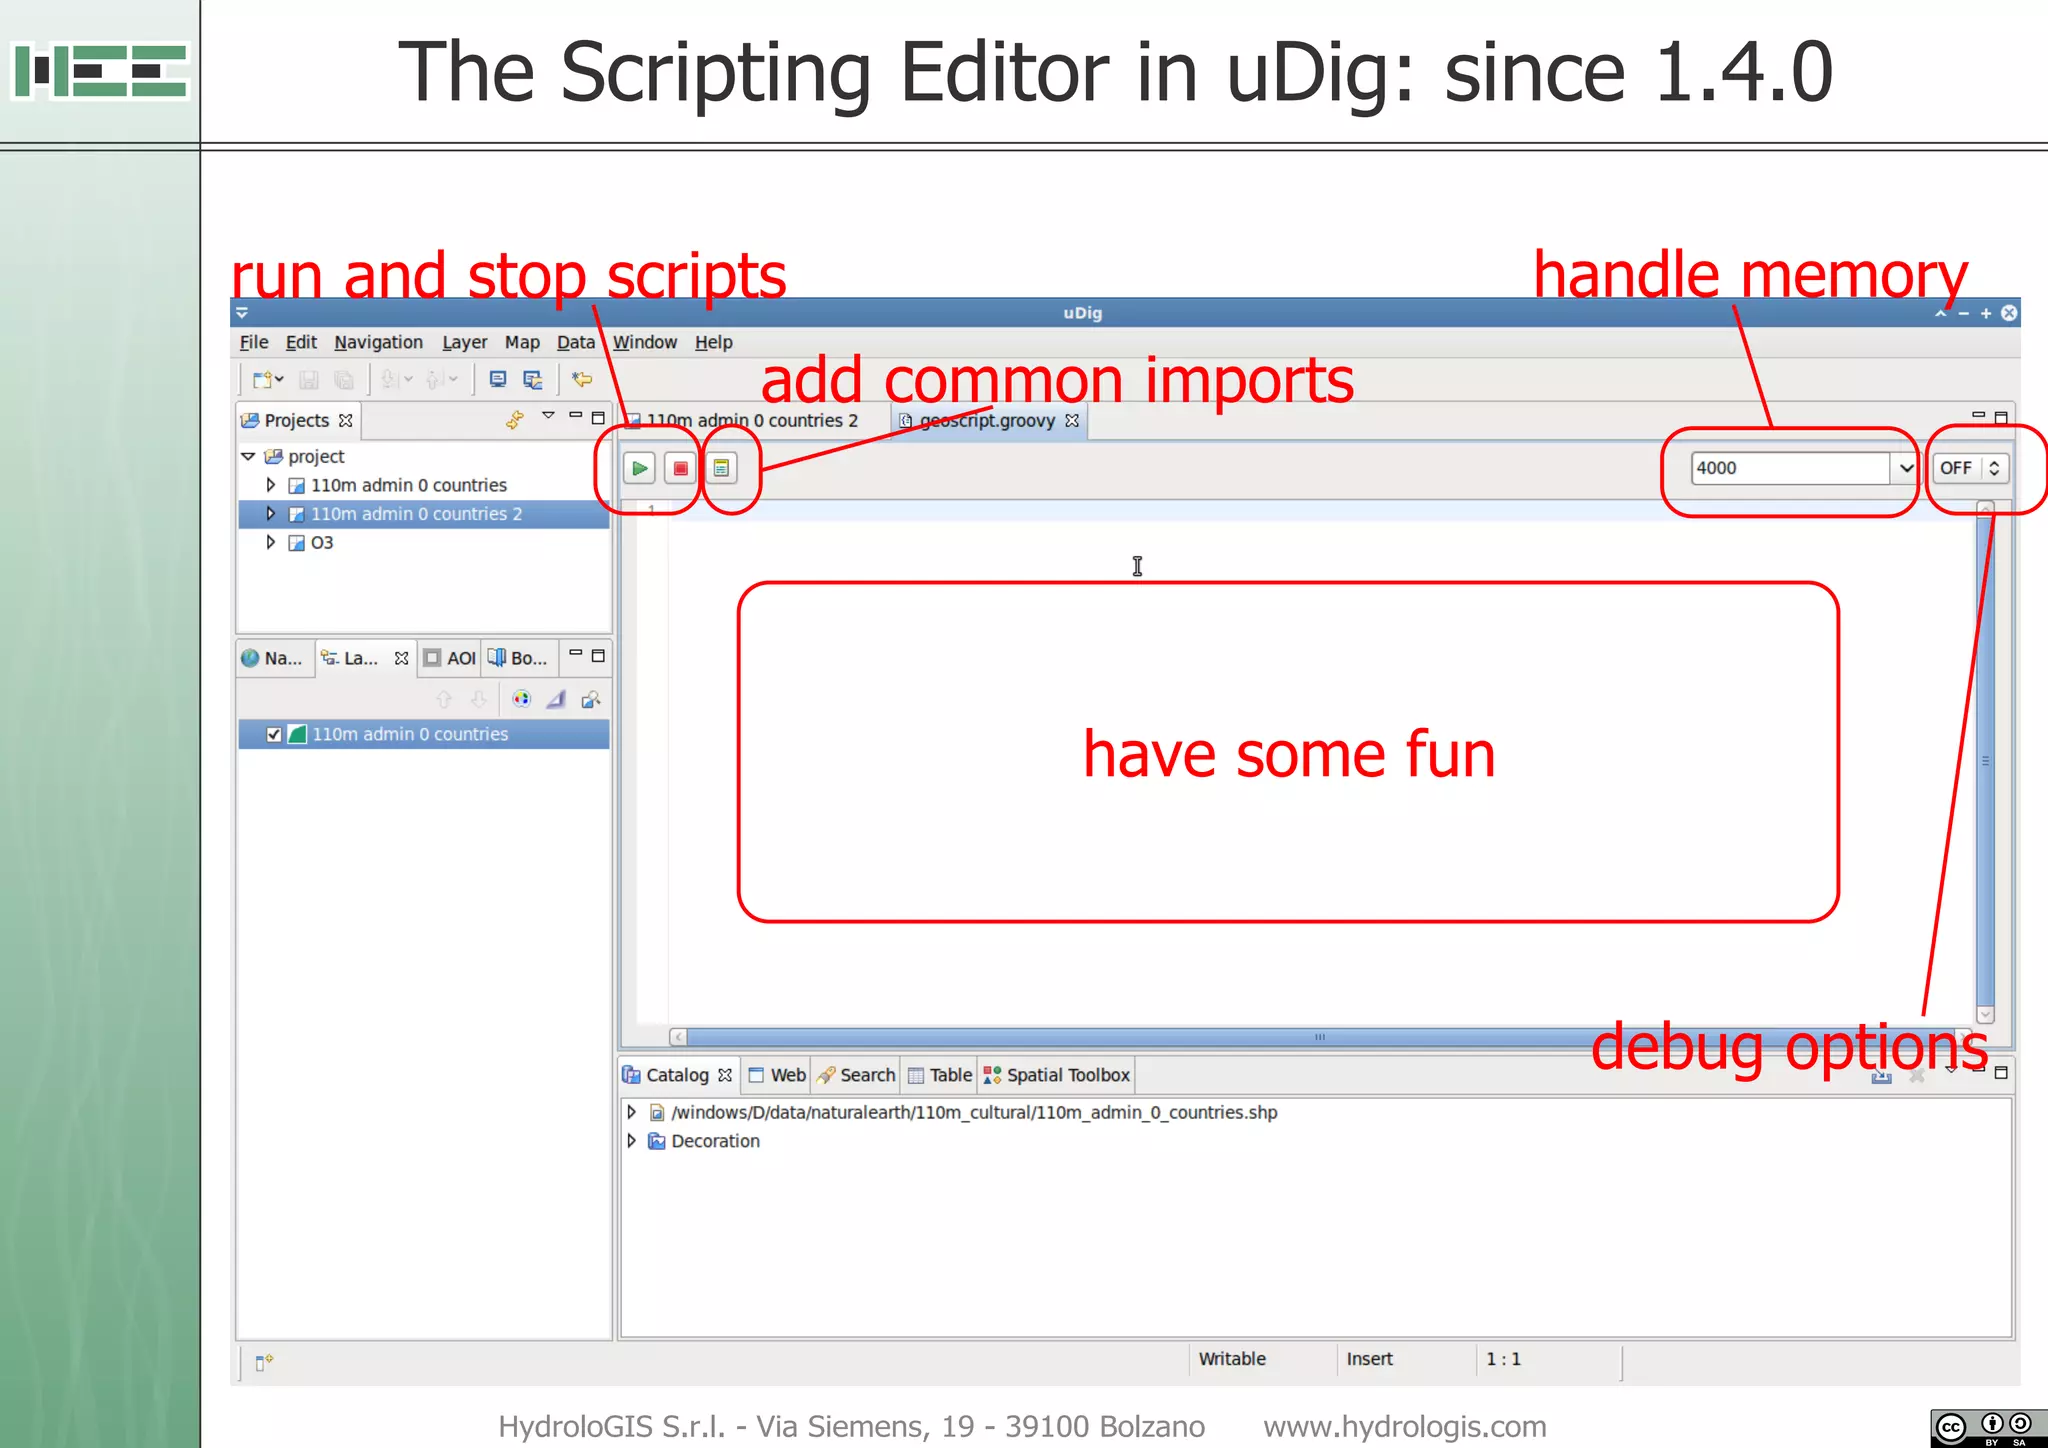2048x1448 pixels.
Task: Select the 110m admin 0 countries layer row
Action: point(424,734)
